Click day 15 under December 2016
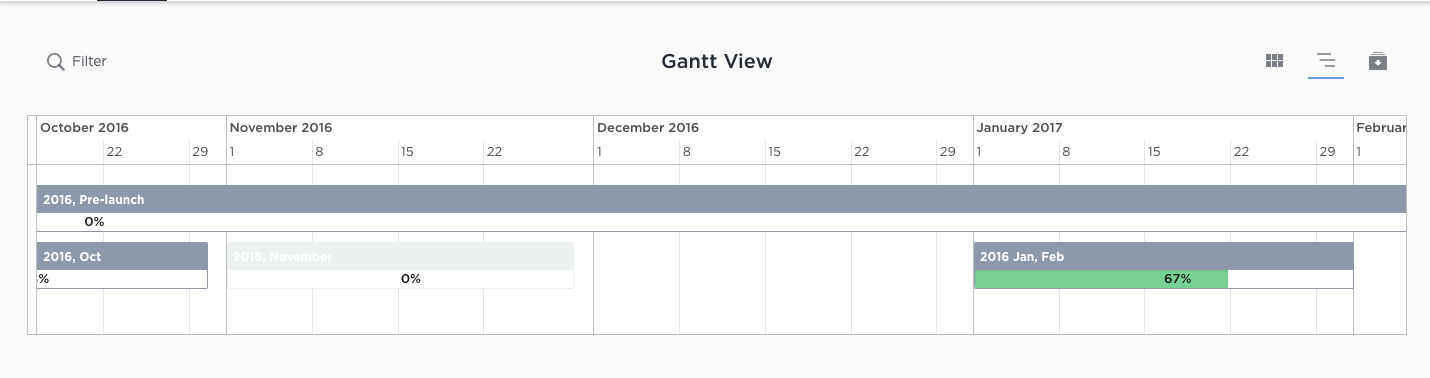1430x378 pixels. [x=774, y=152]
